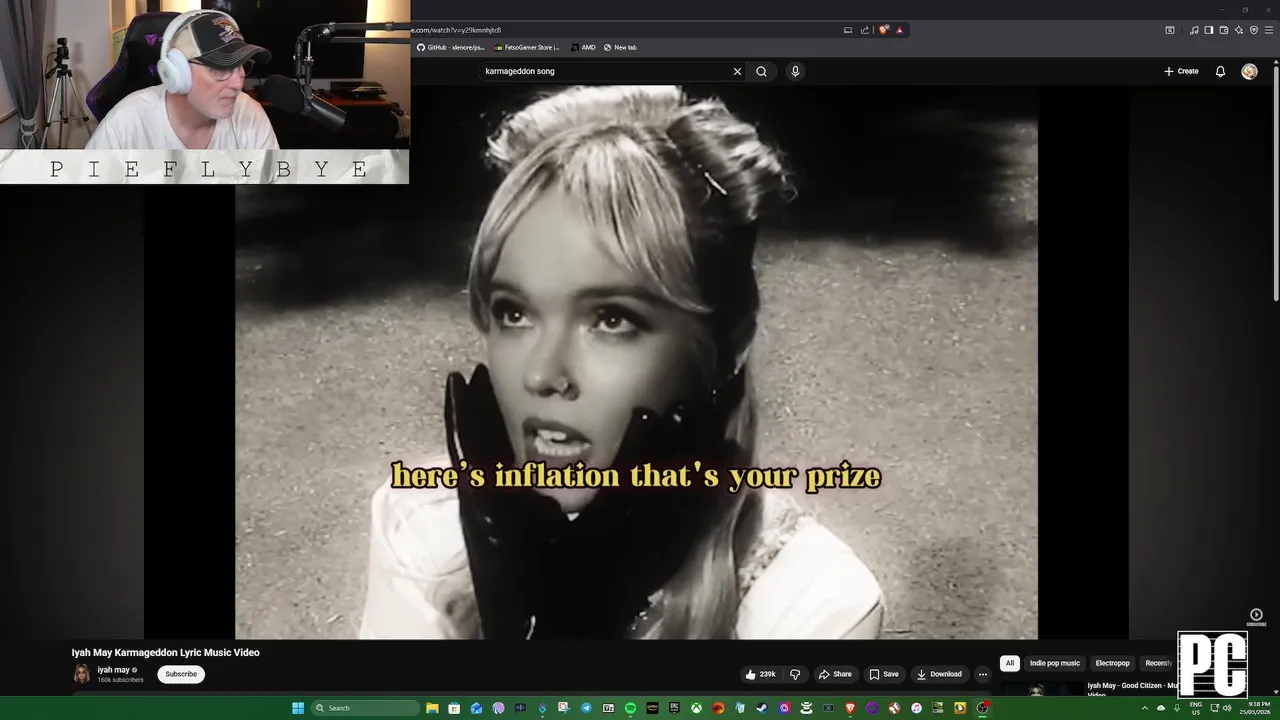Click the video player frame to pause
This screenshot has width=1280, height=720.
636,362
